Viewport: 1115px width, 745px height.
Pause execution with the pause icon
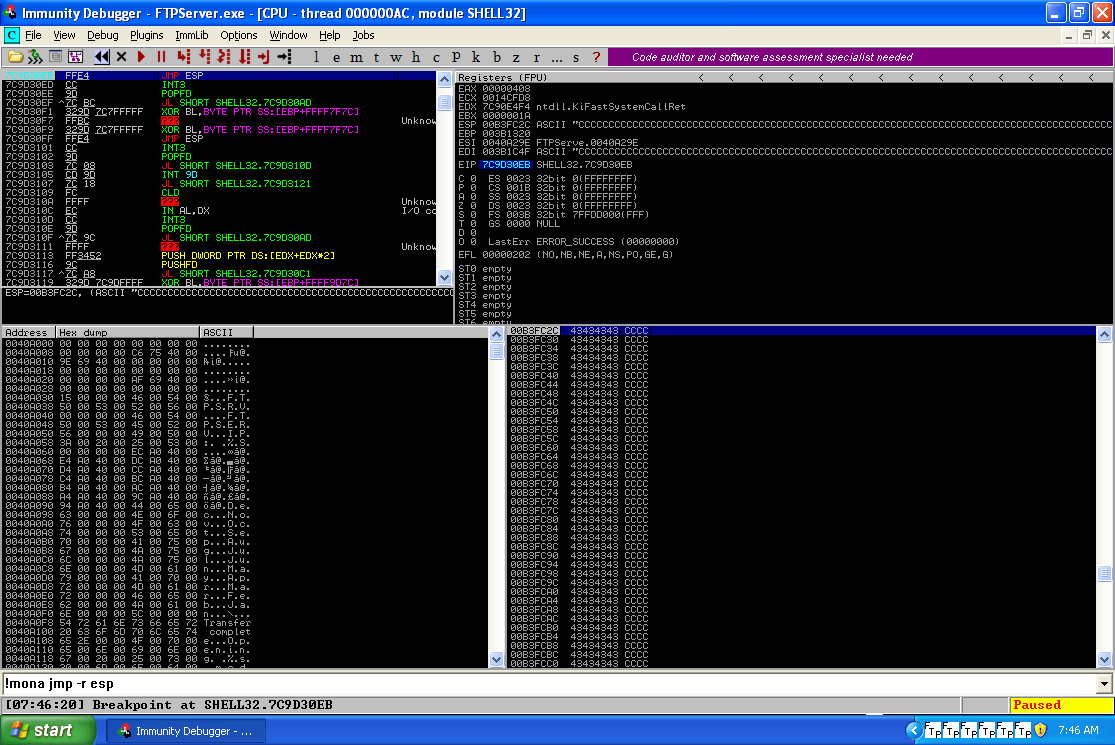click(x=161, y=57)
